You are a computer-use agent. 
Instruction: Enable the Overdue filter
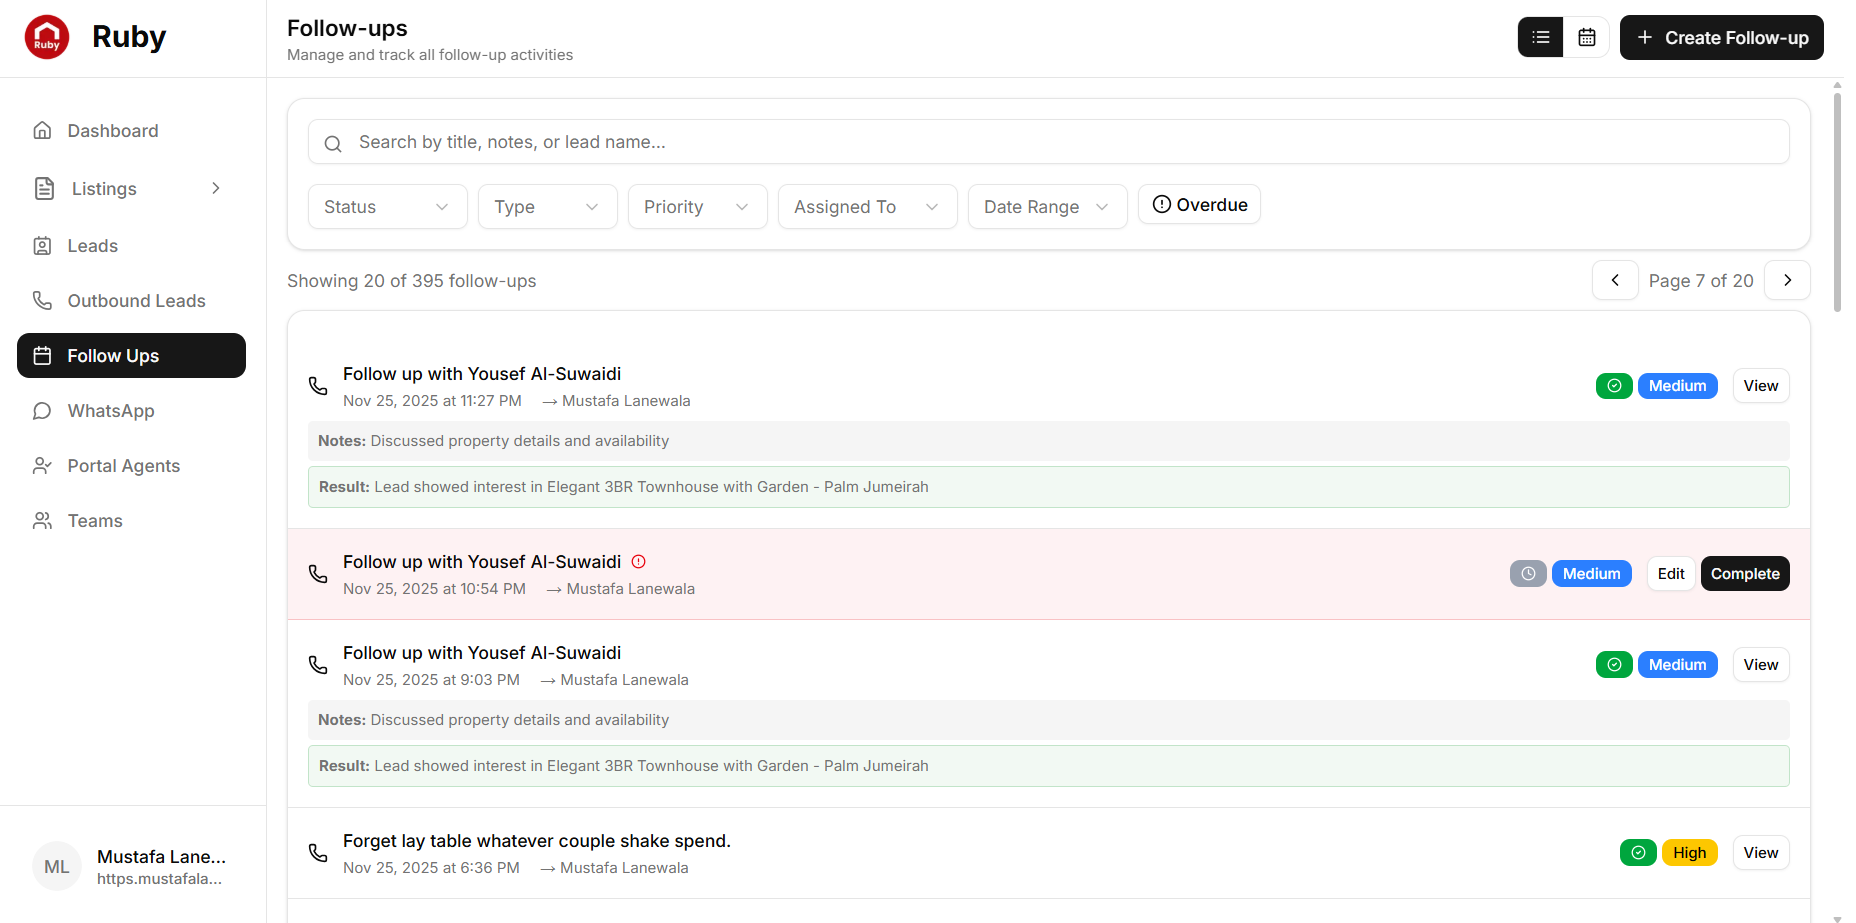click(1199, 204)
